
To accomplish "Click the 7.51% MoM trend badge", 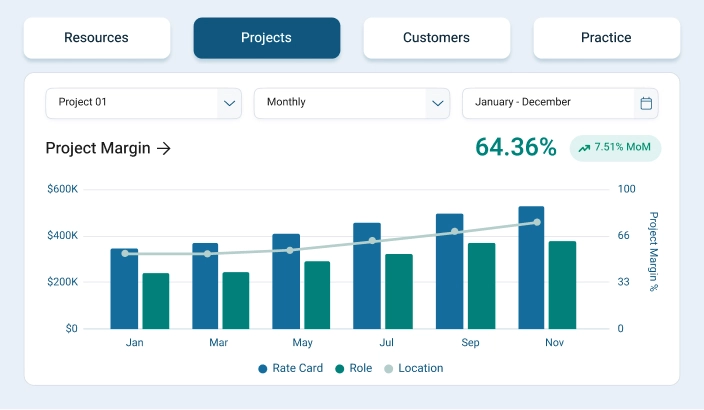I will tap(615, 148).
